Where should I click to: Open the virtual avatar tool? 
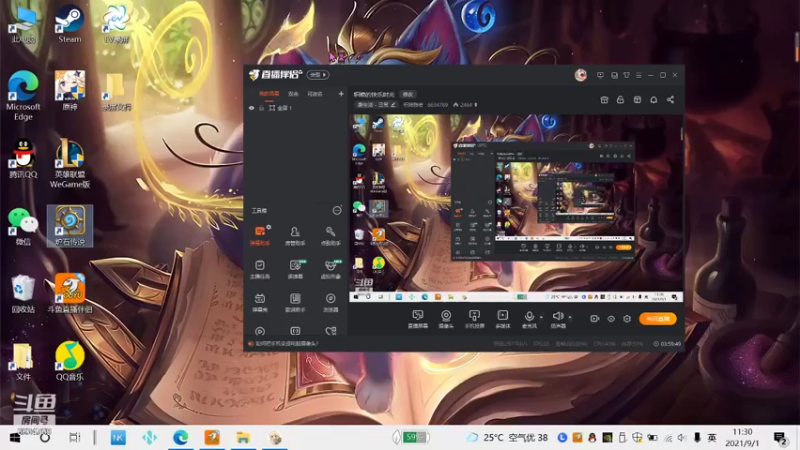pyautogui.click(x=330, y=269)
